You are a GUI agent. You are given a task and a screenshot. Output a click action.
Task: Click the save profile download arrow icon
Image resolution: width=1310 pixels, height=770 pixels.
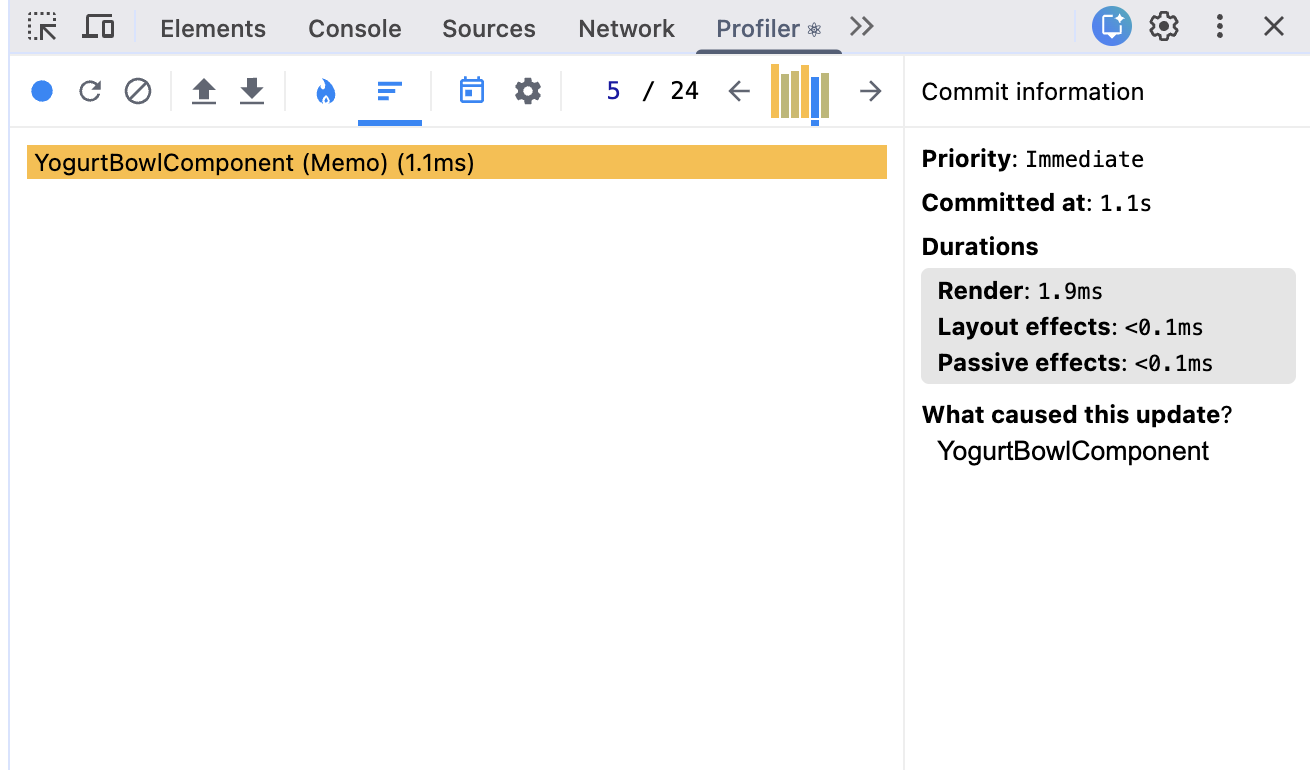tap(252, 92)
